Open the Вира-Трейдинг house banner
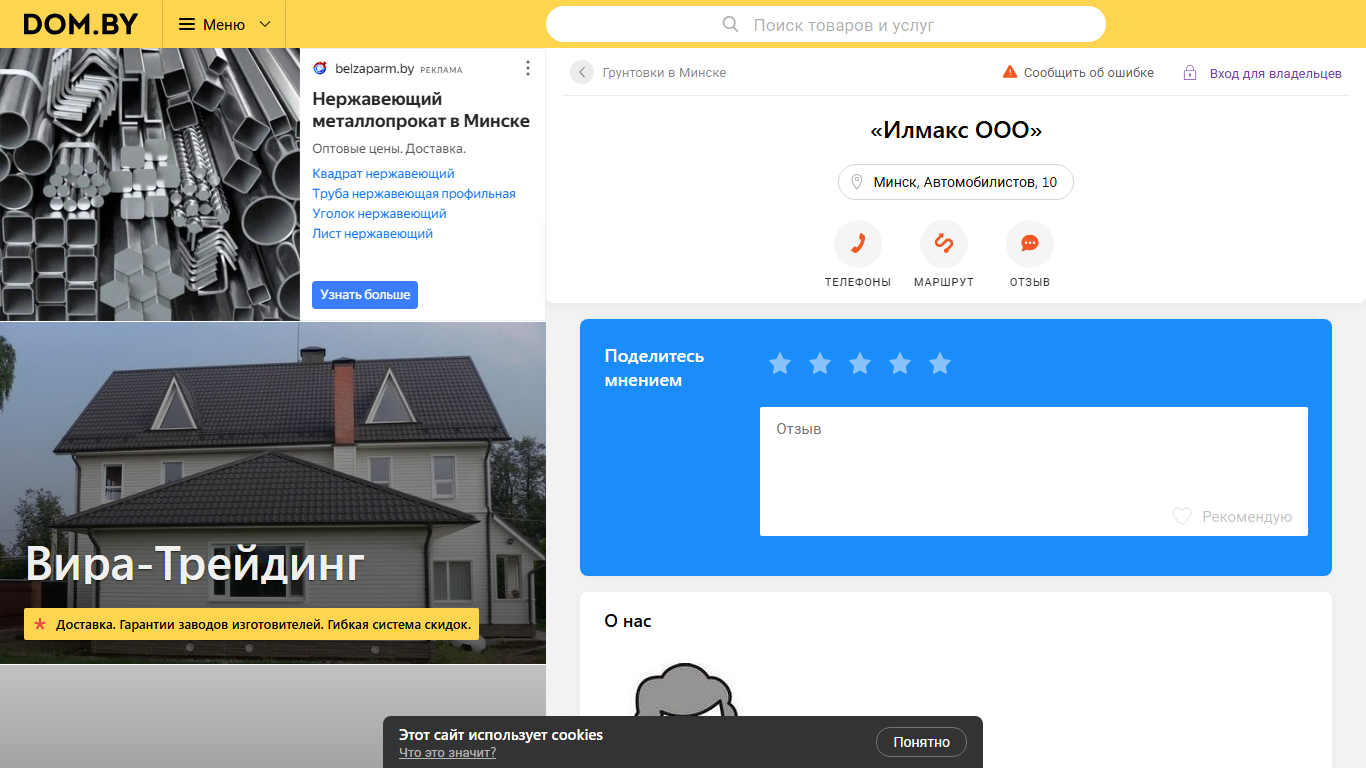Image resolution: width=1366 pixels, height=768 pixels. pyautogui.click(x=273, y=493)
